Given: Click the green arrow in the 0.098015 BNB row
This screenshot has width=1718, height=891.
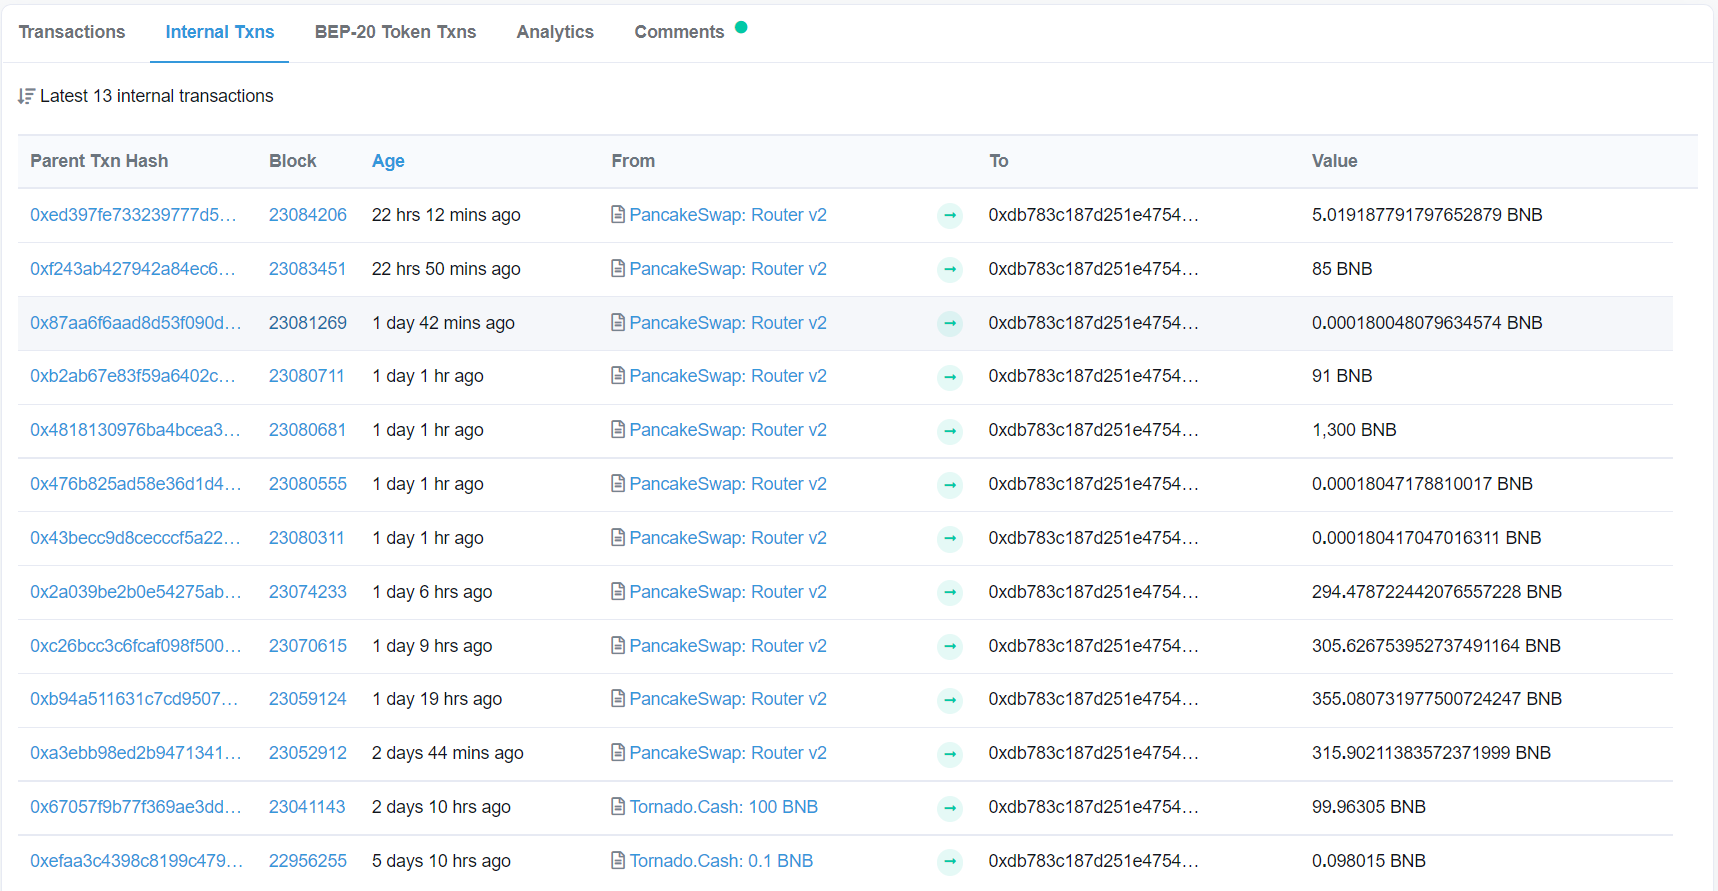Looking at the screenshot, I should (950, 862).
